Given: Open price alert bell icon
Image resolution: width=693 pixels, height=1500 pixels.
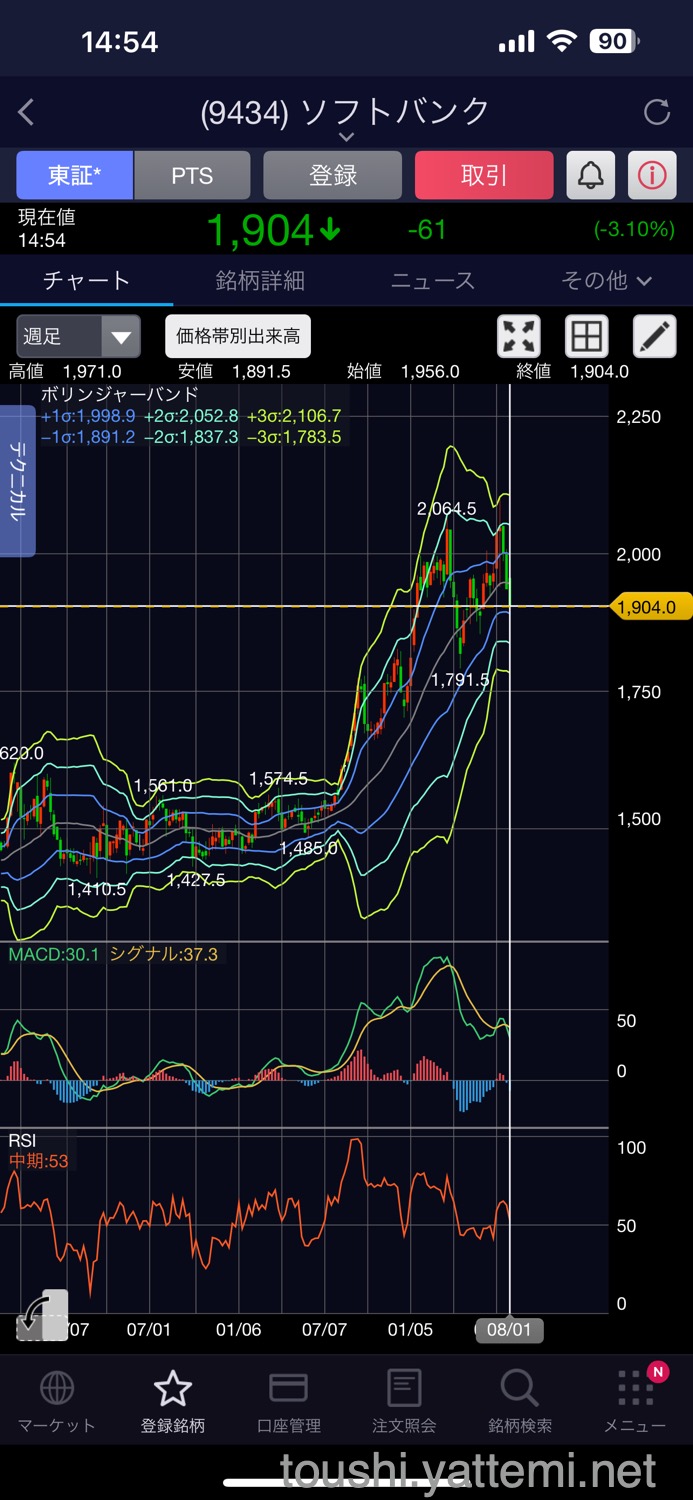Looking at the screenshot, I should 591,176.
